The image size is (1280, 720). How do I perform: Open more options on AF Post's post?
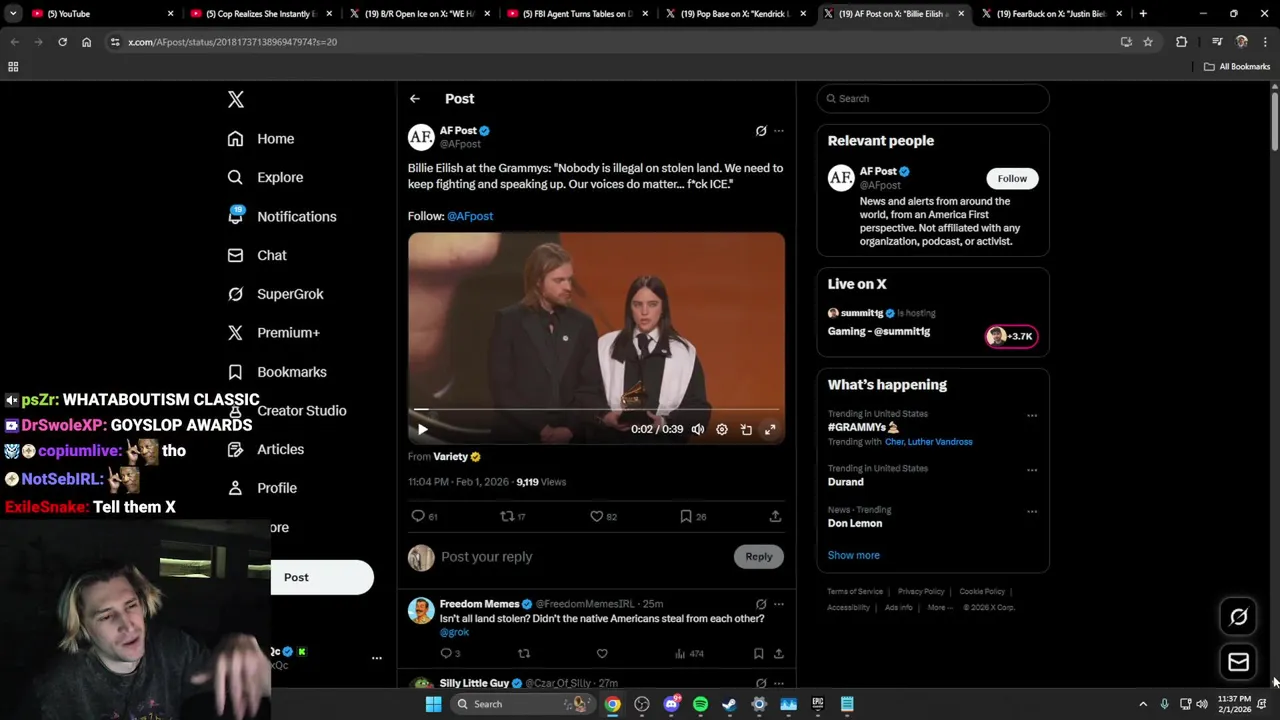point(779,131)
